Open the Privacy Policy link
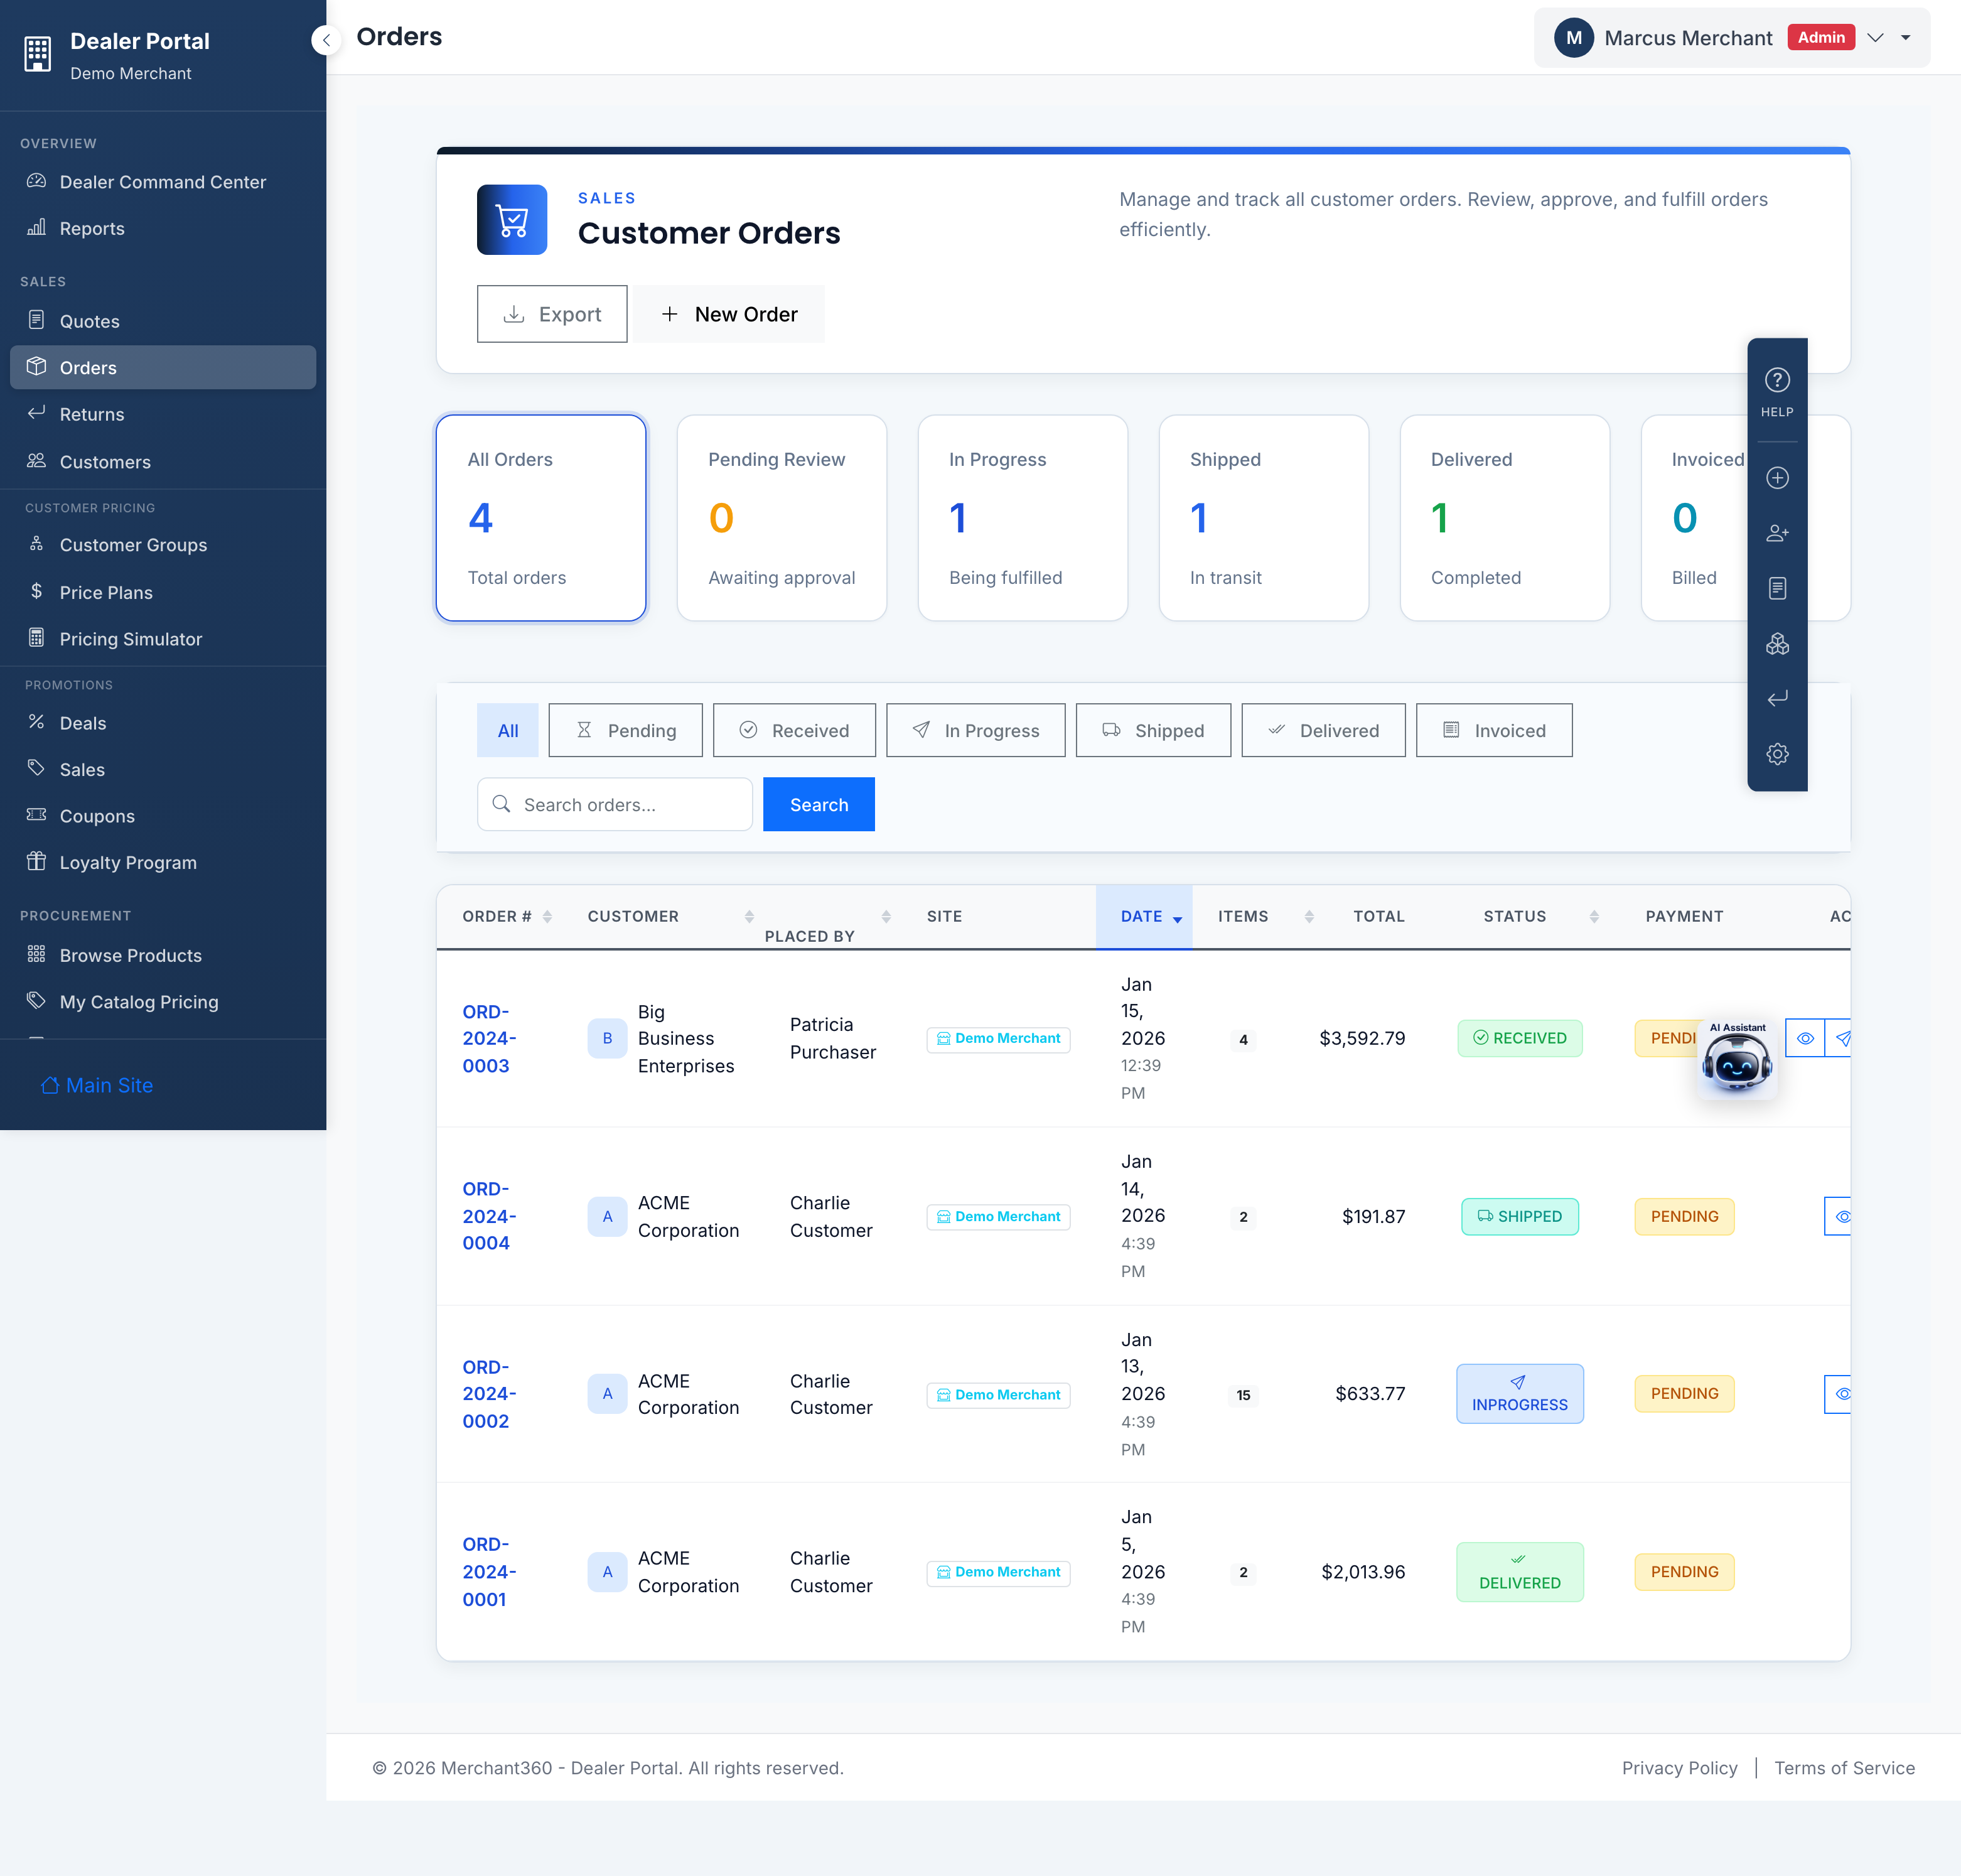 1679,1768
